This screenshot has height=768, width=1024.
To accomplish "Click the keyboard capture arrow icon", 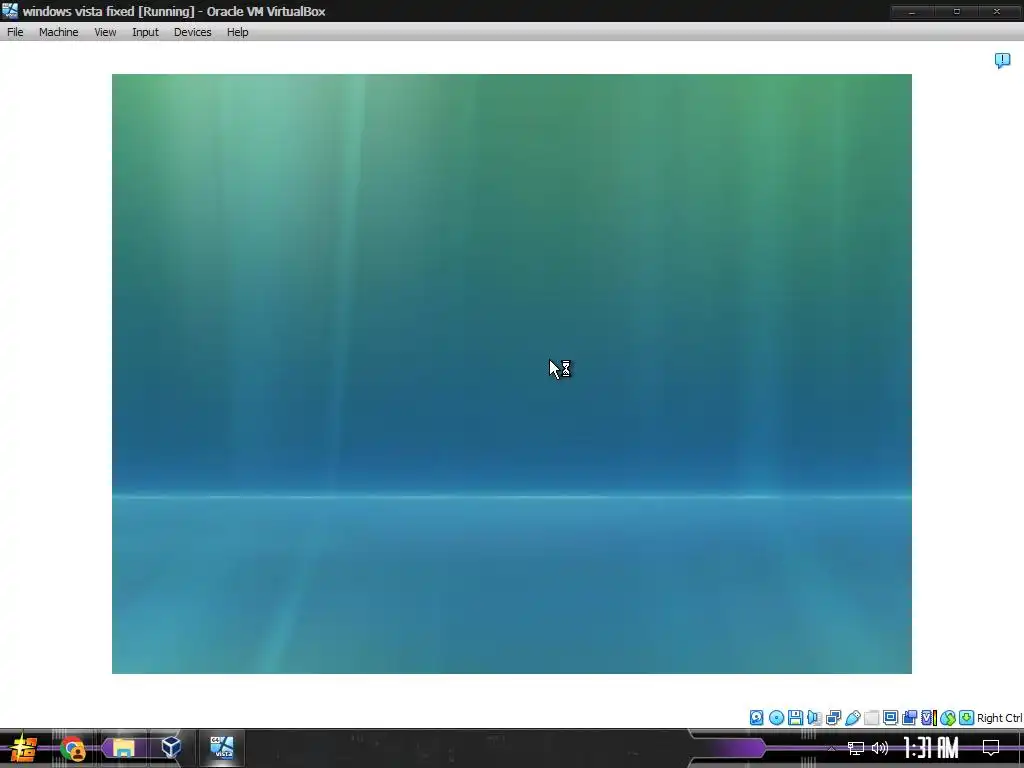I will pyautogui.click(x=967, y=718).
